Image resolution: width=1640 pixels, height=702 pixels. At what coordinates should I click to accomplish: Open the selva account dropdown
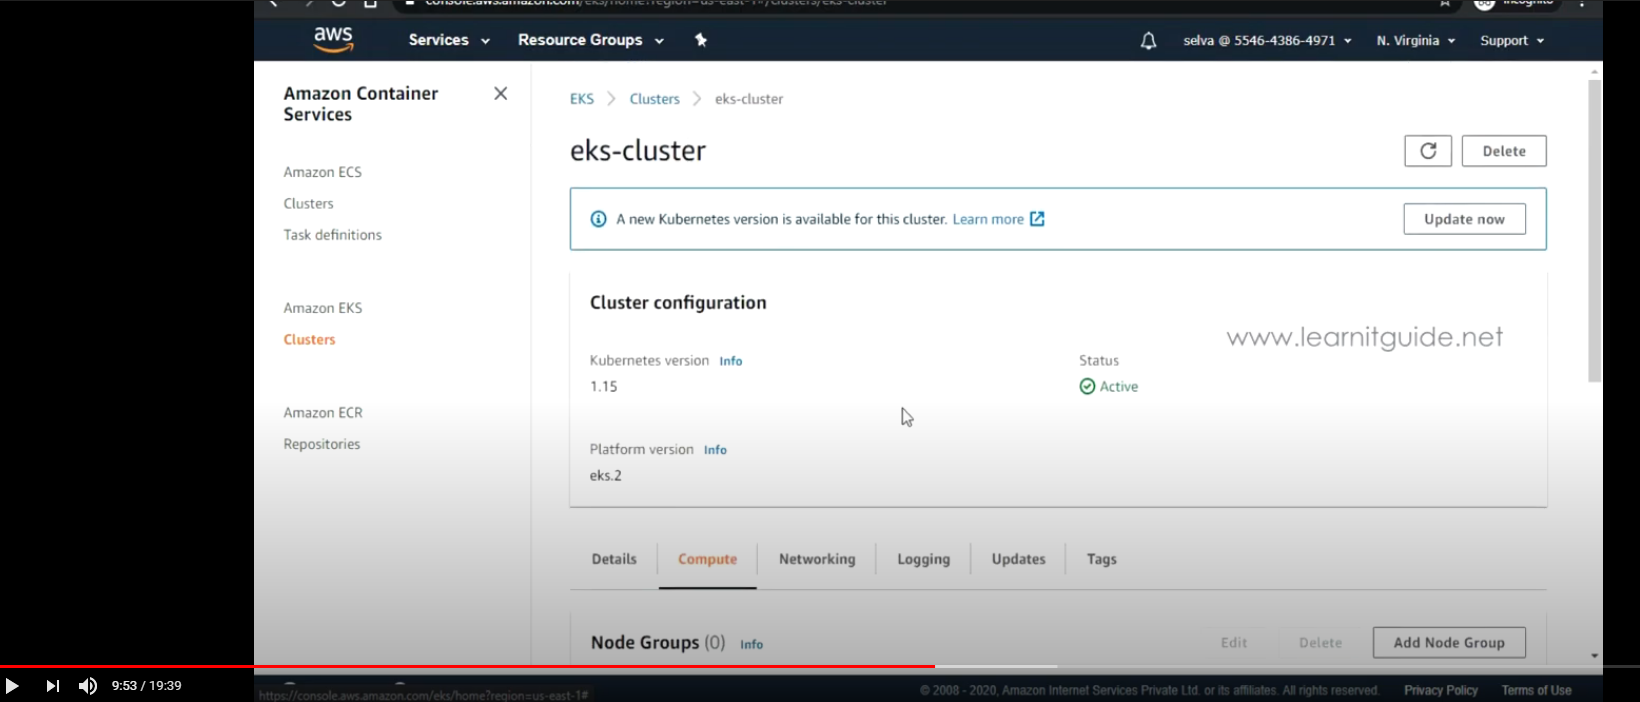[x=1267, y=41]
